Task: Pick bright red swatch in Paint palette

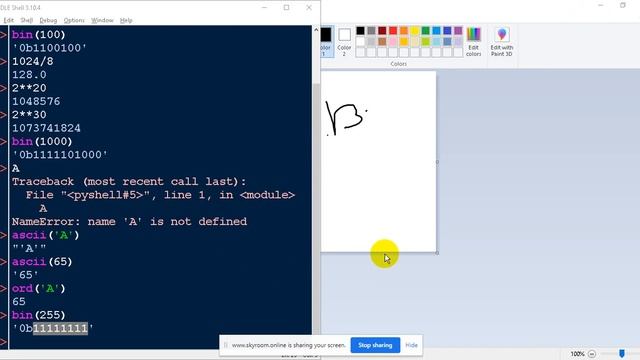Action: tap(393, 31)
